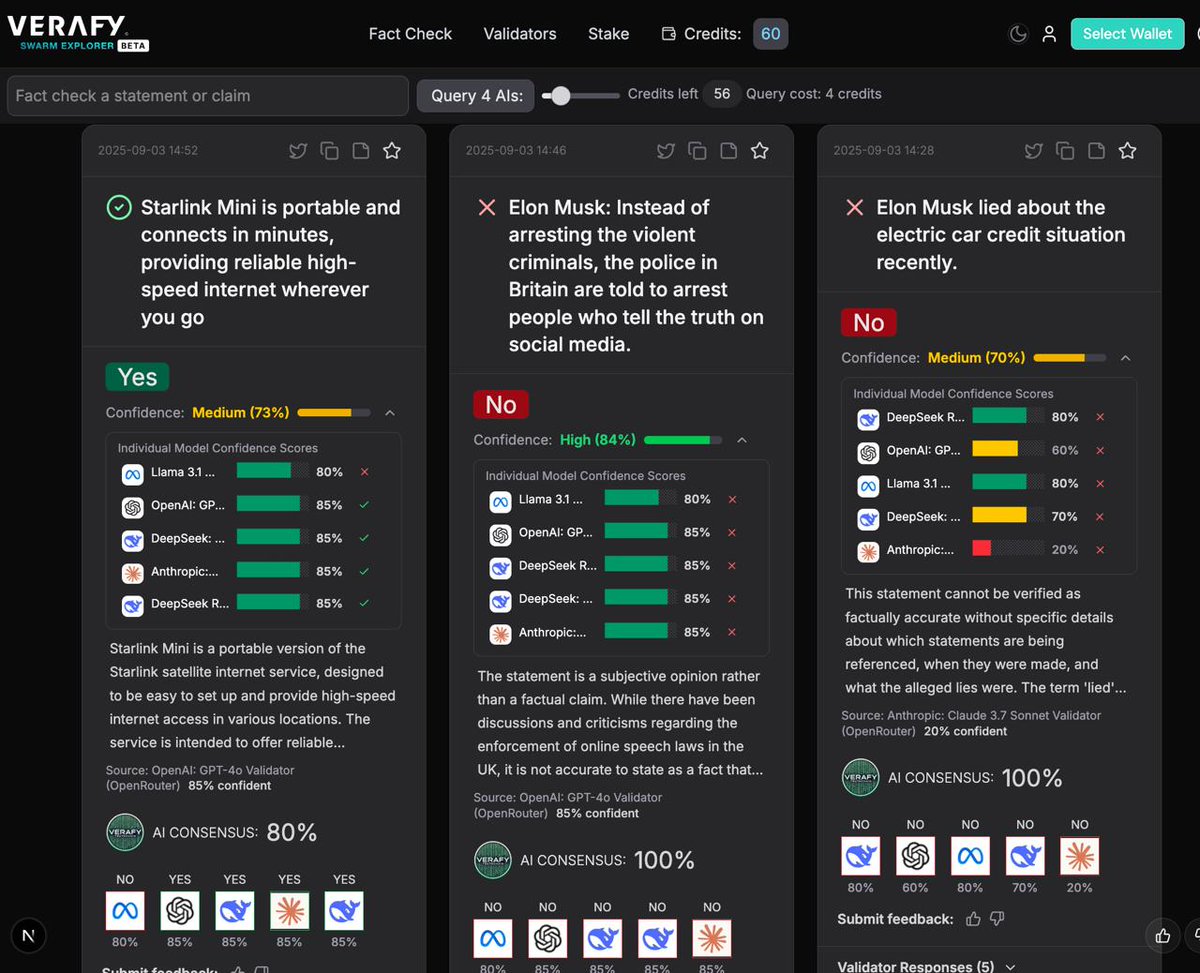Screen dimensions: 1200x973
Task: Click OpenAI YES thumbnail in Starlink card
Action: [180, 911]
